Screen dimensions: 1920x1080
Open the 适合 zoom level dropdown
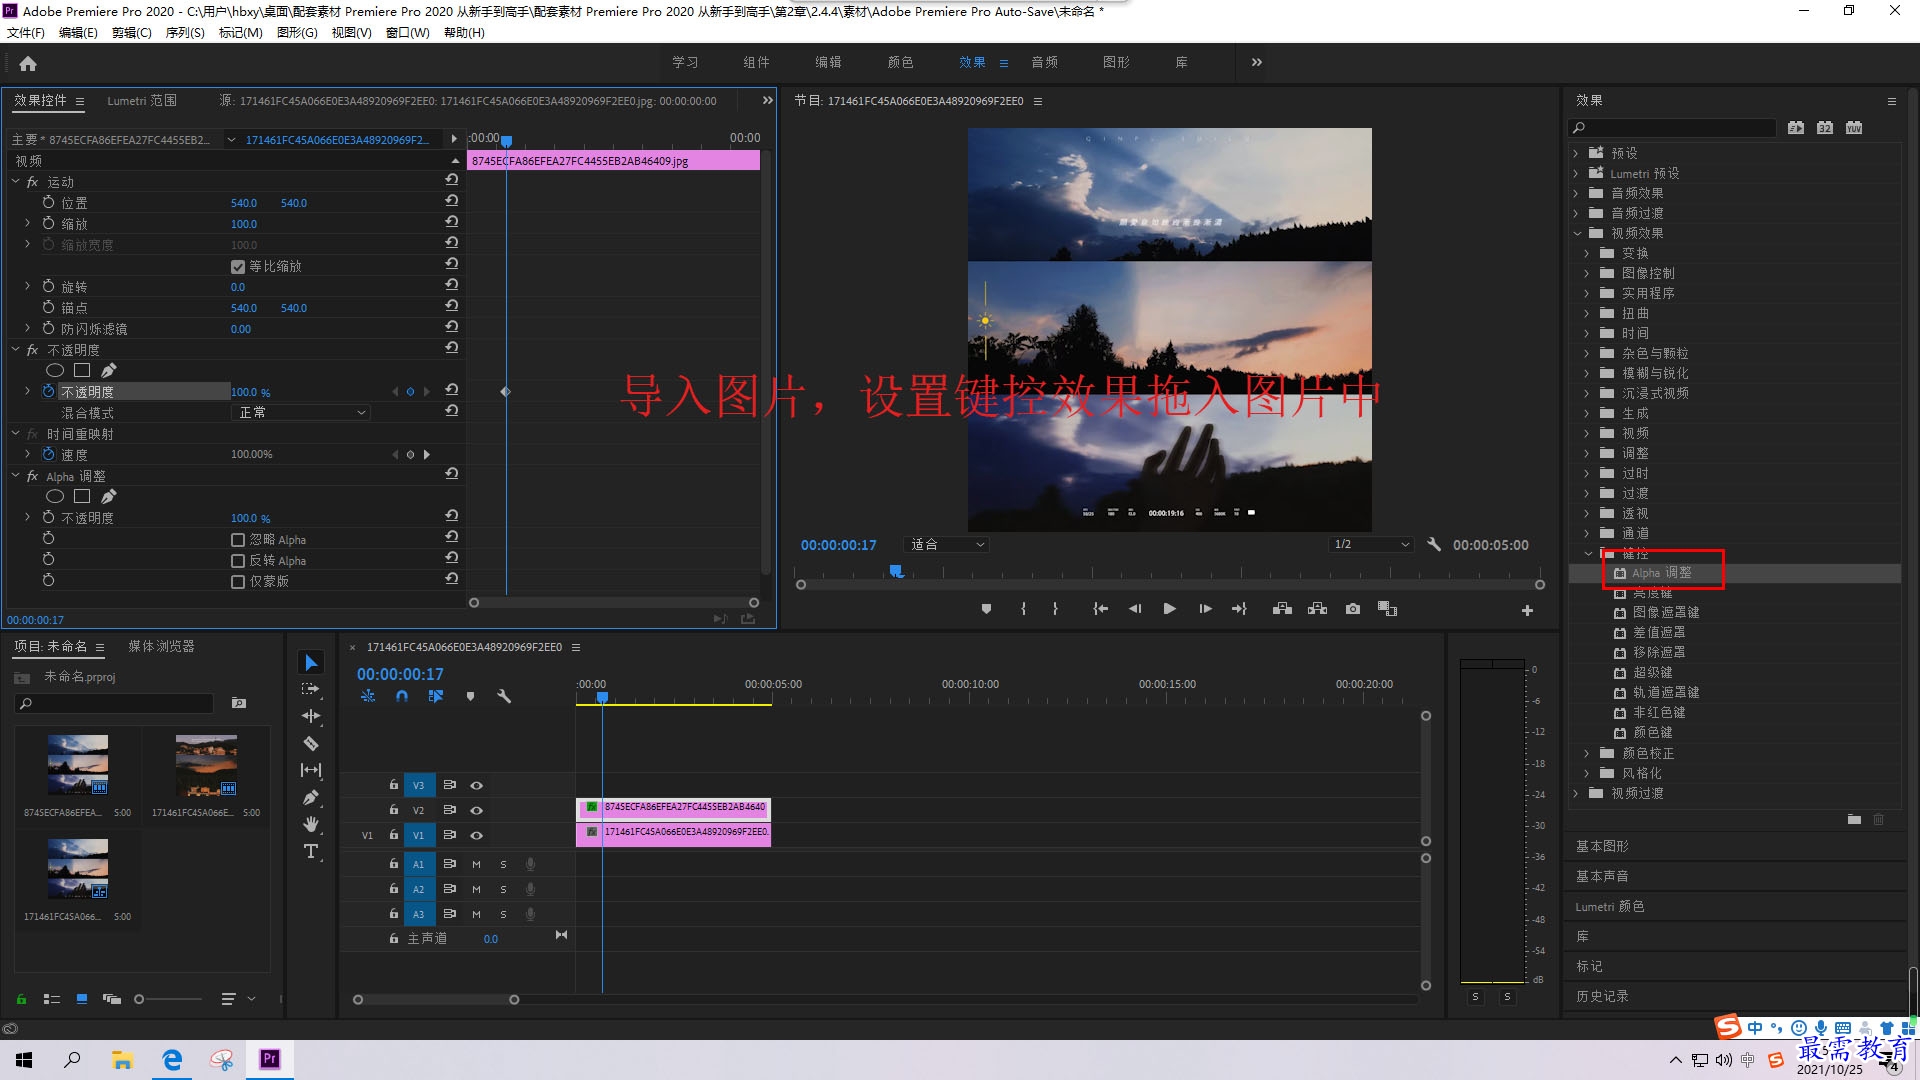pyautogui.click(x=946, y=545)
